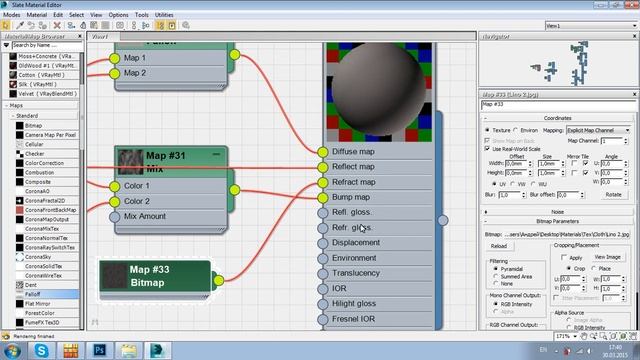Select the VW coordinate radio button
This screenshot has height=360, width=640.
pos(513,184)
